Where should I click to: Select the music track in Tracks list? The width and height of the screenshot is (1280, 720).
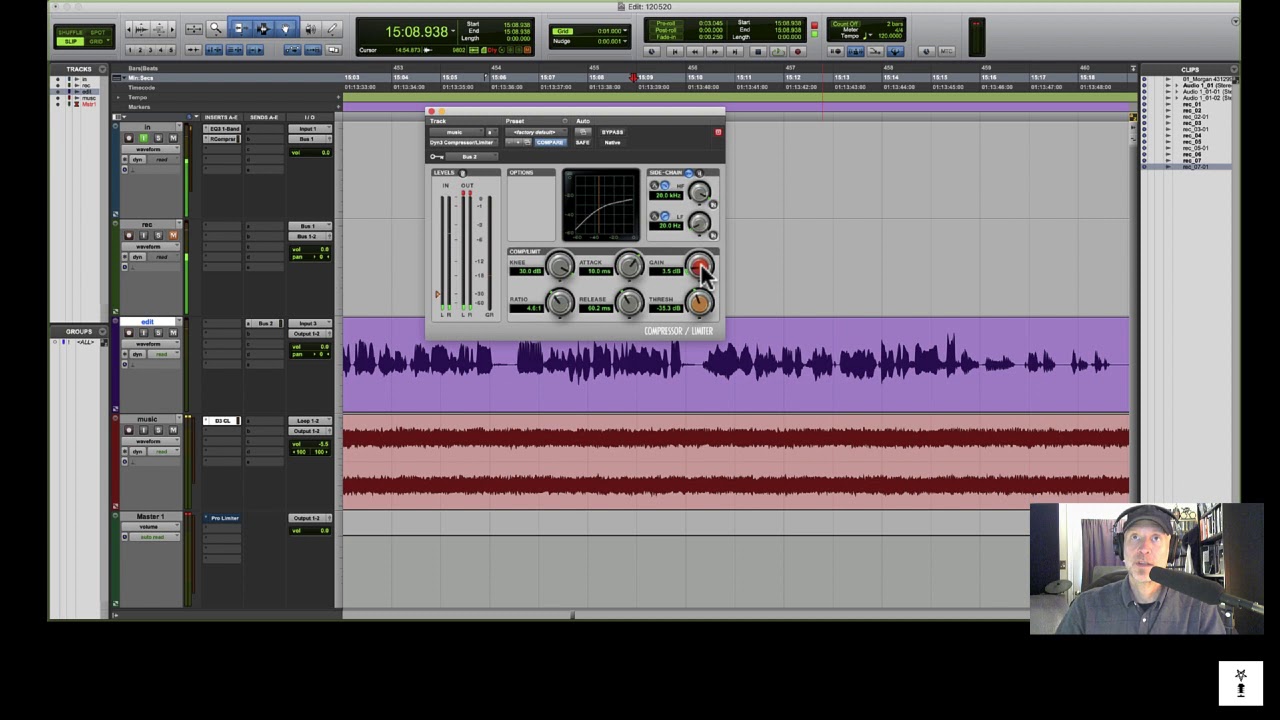point(89,98)
